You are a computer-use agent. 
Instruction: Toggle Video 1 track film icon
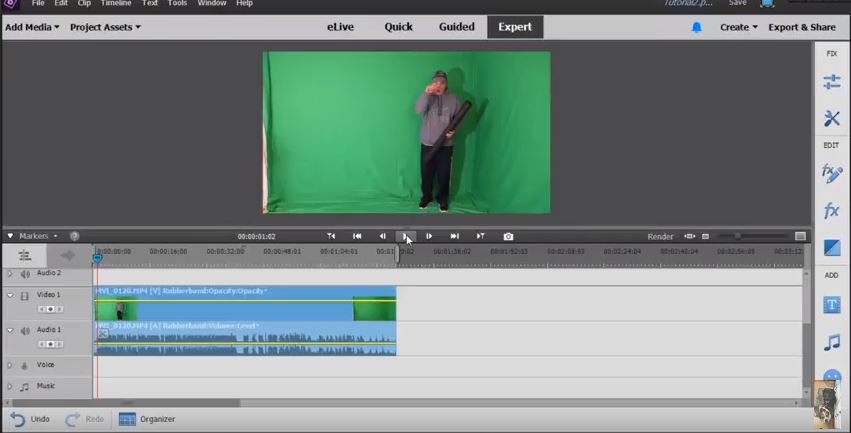click(x=24, y=296)
